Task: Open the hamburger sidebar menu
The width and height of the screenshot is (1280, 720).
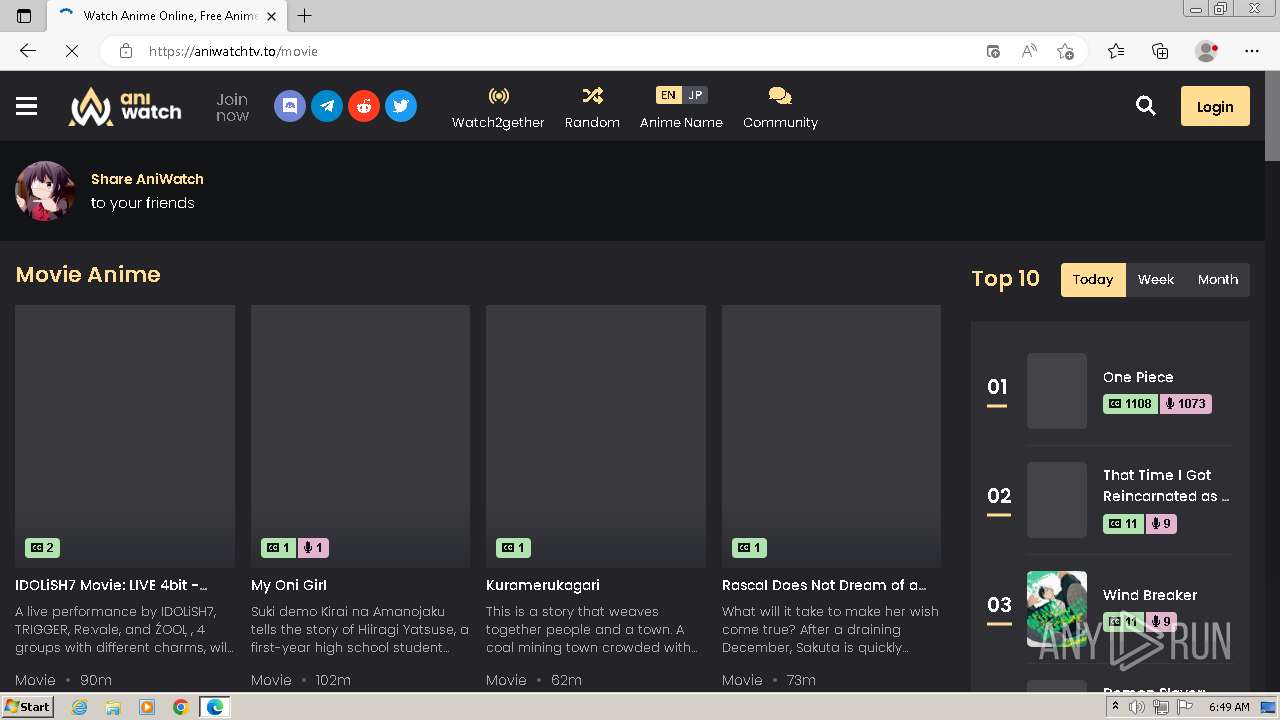Action: (x=27, y=106)
